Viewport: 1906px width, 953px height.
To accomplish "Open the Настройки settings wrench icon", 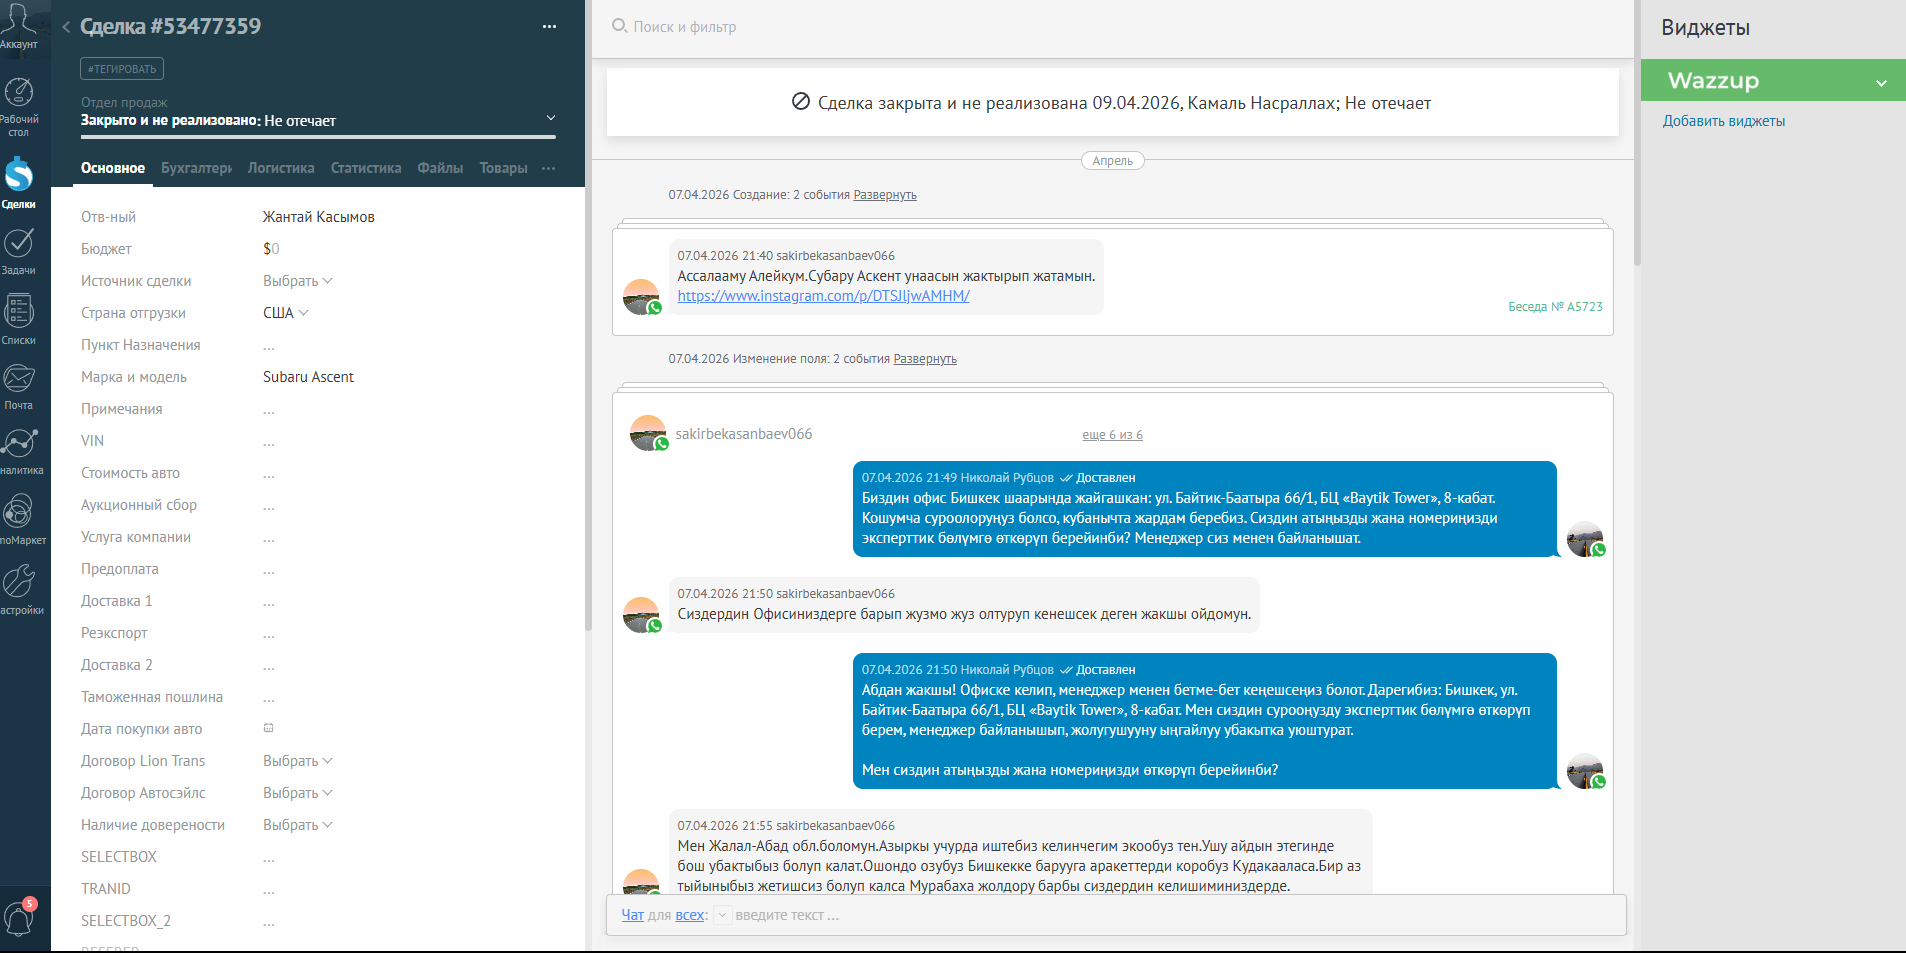I will pos(19,590).
